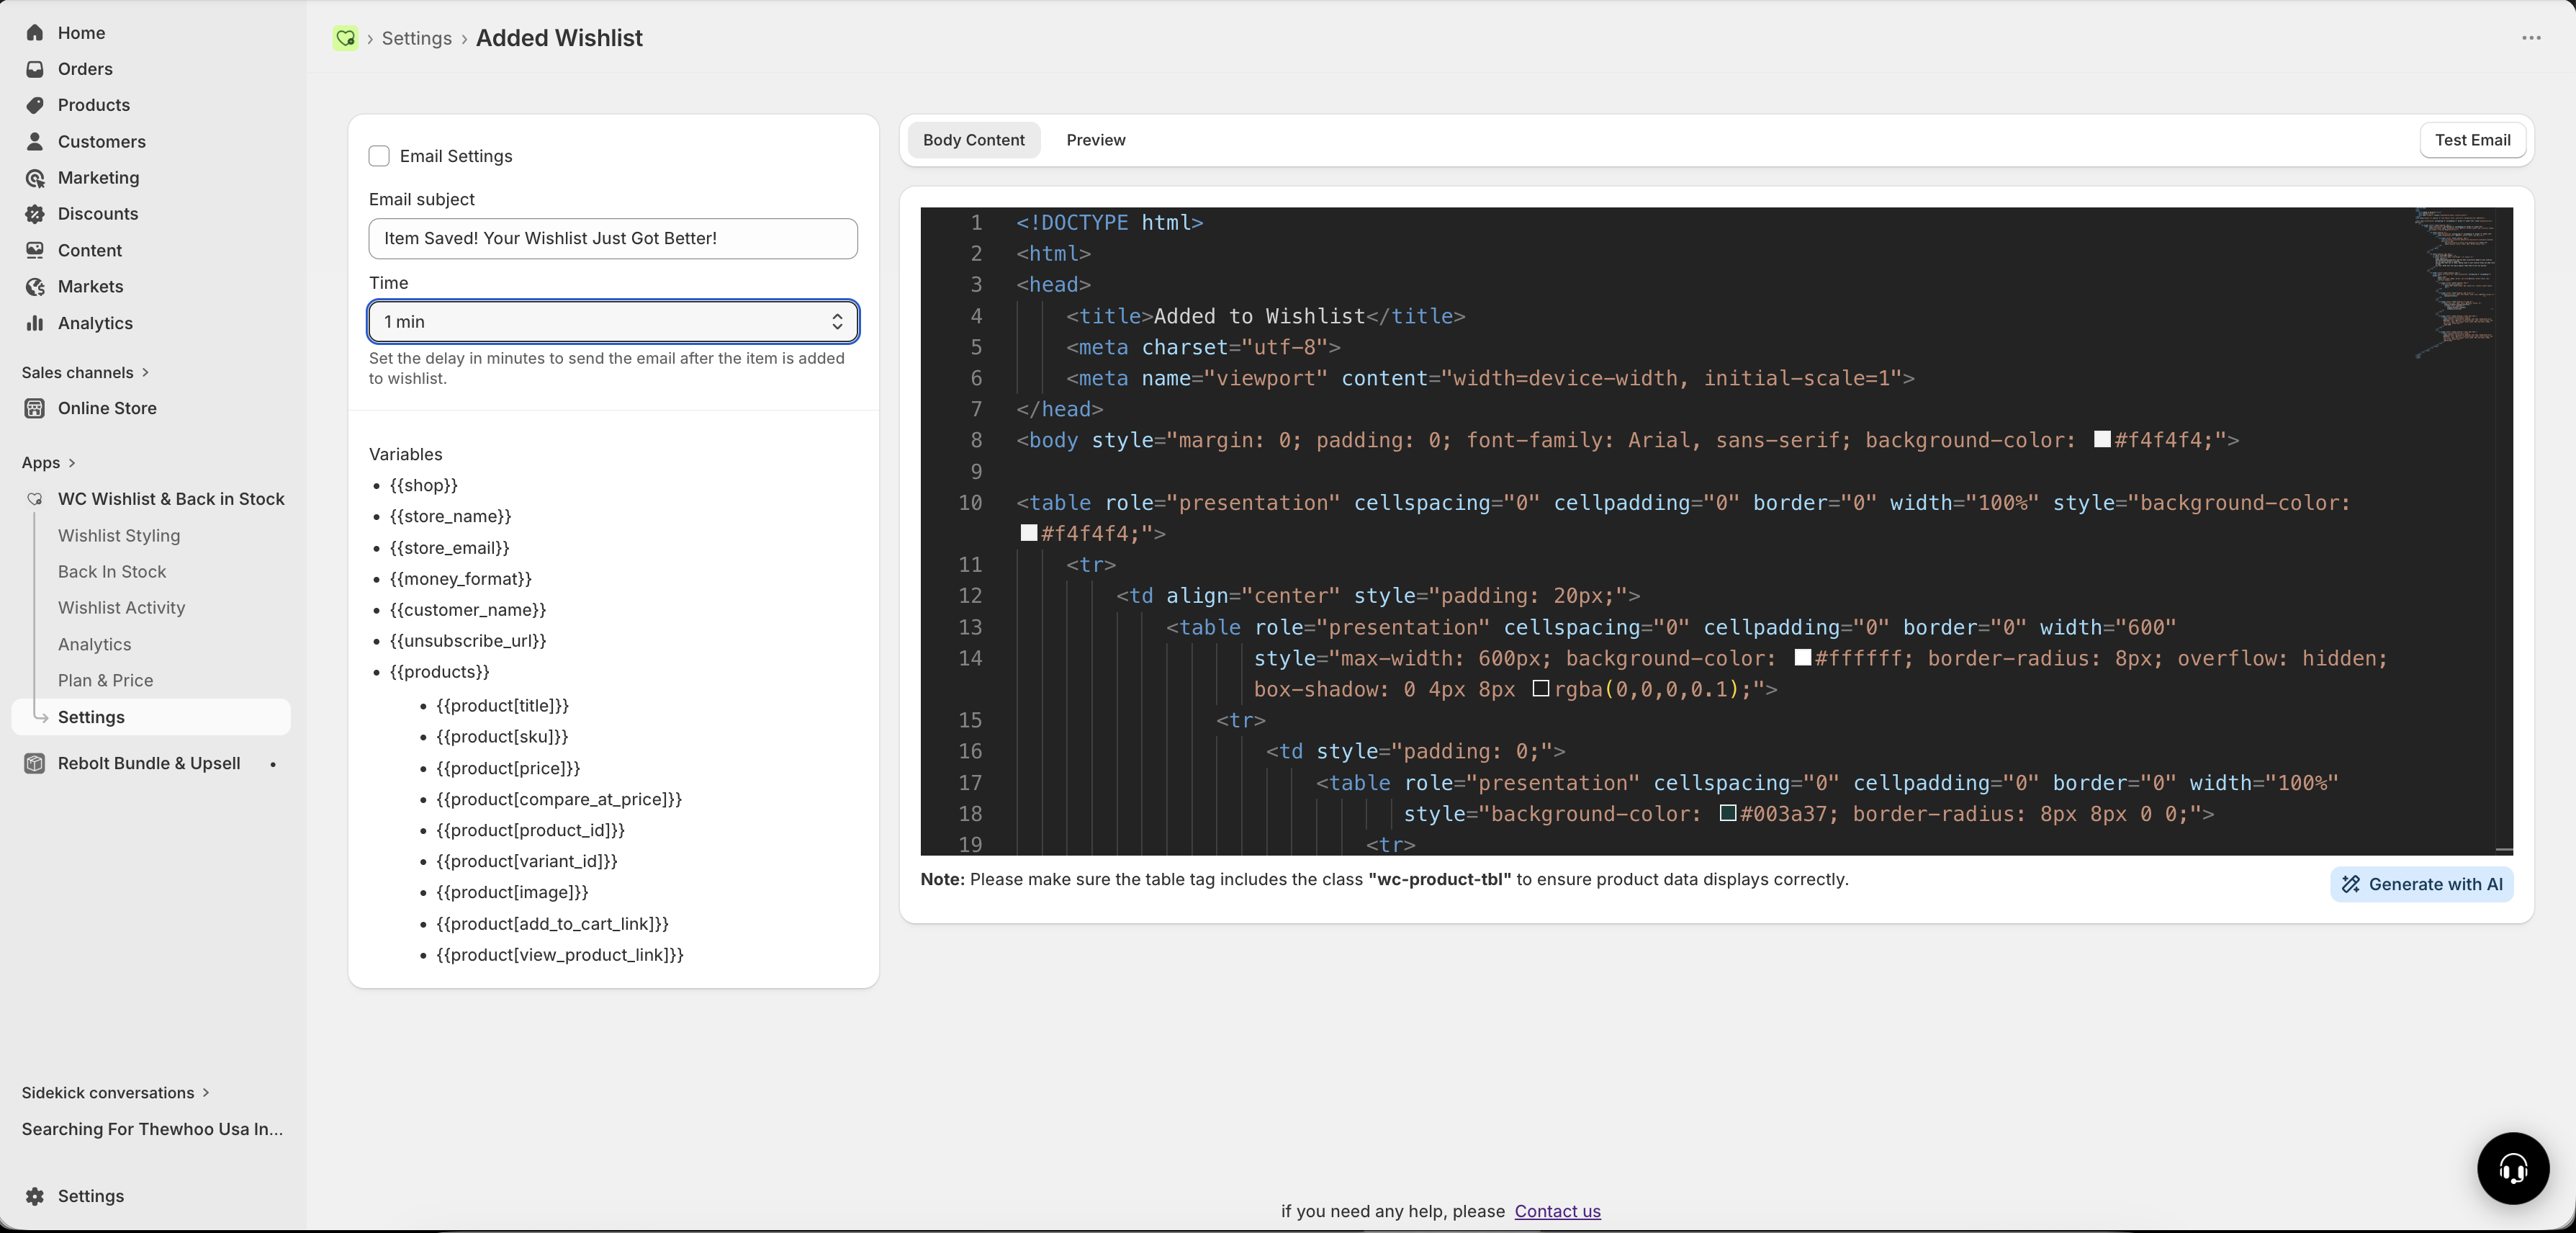Click the #f4f4f4 swatch on body line 8
This screenshot has width=2576, height=1233.
[x=2102, y=439]
